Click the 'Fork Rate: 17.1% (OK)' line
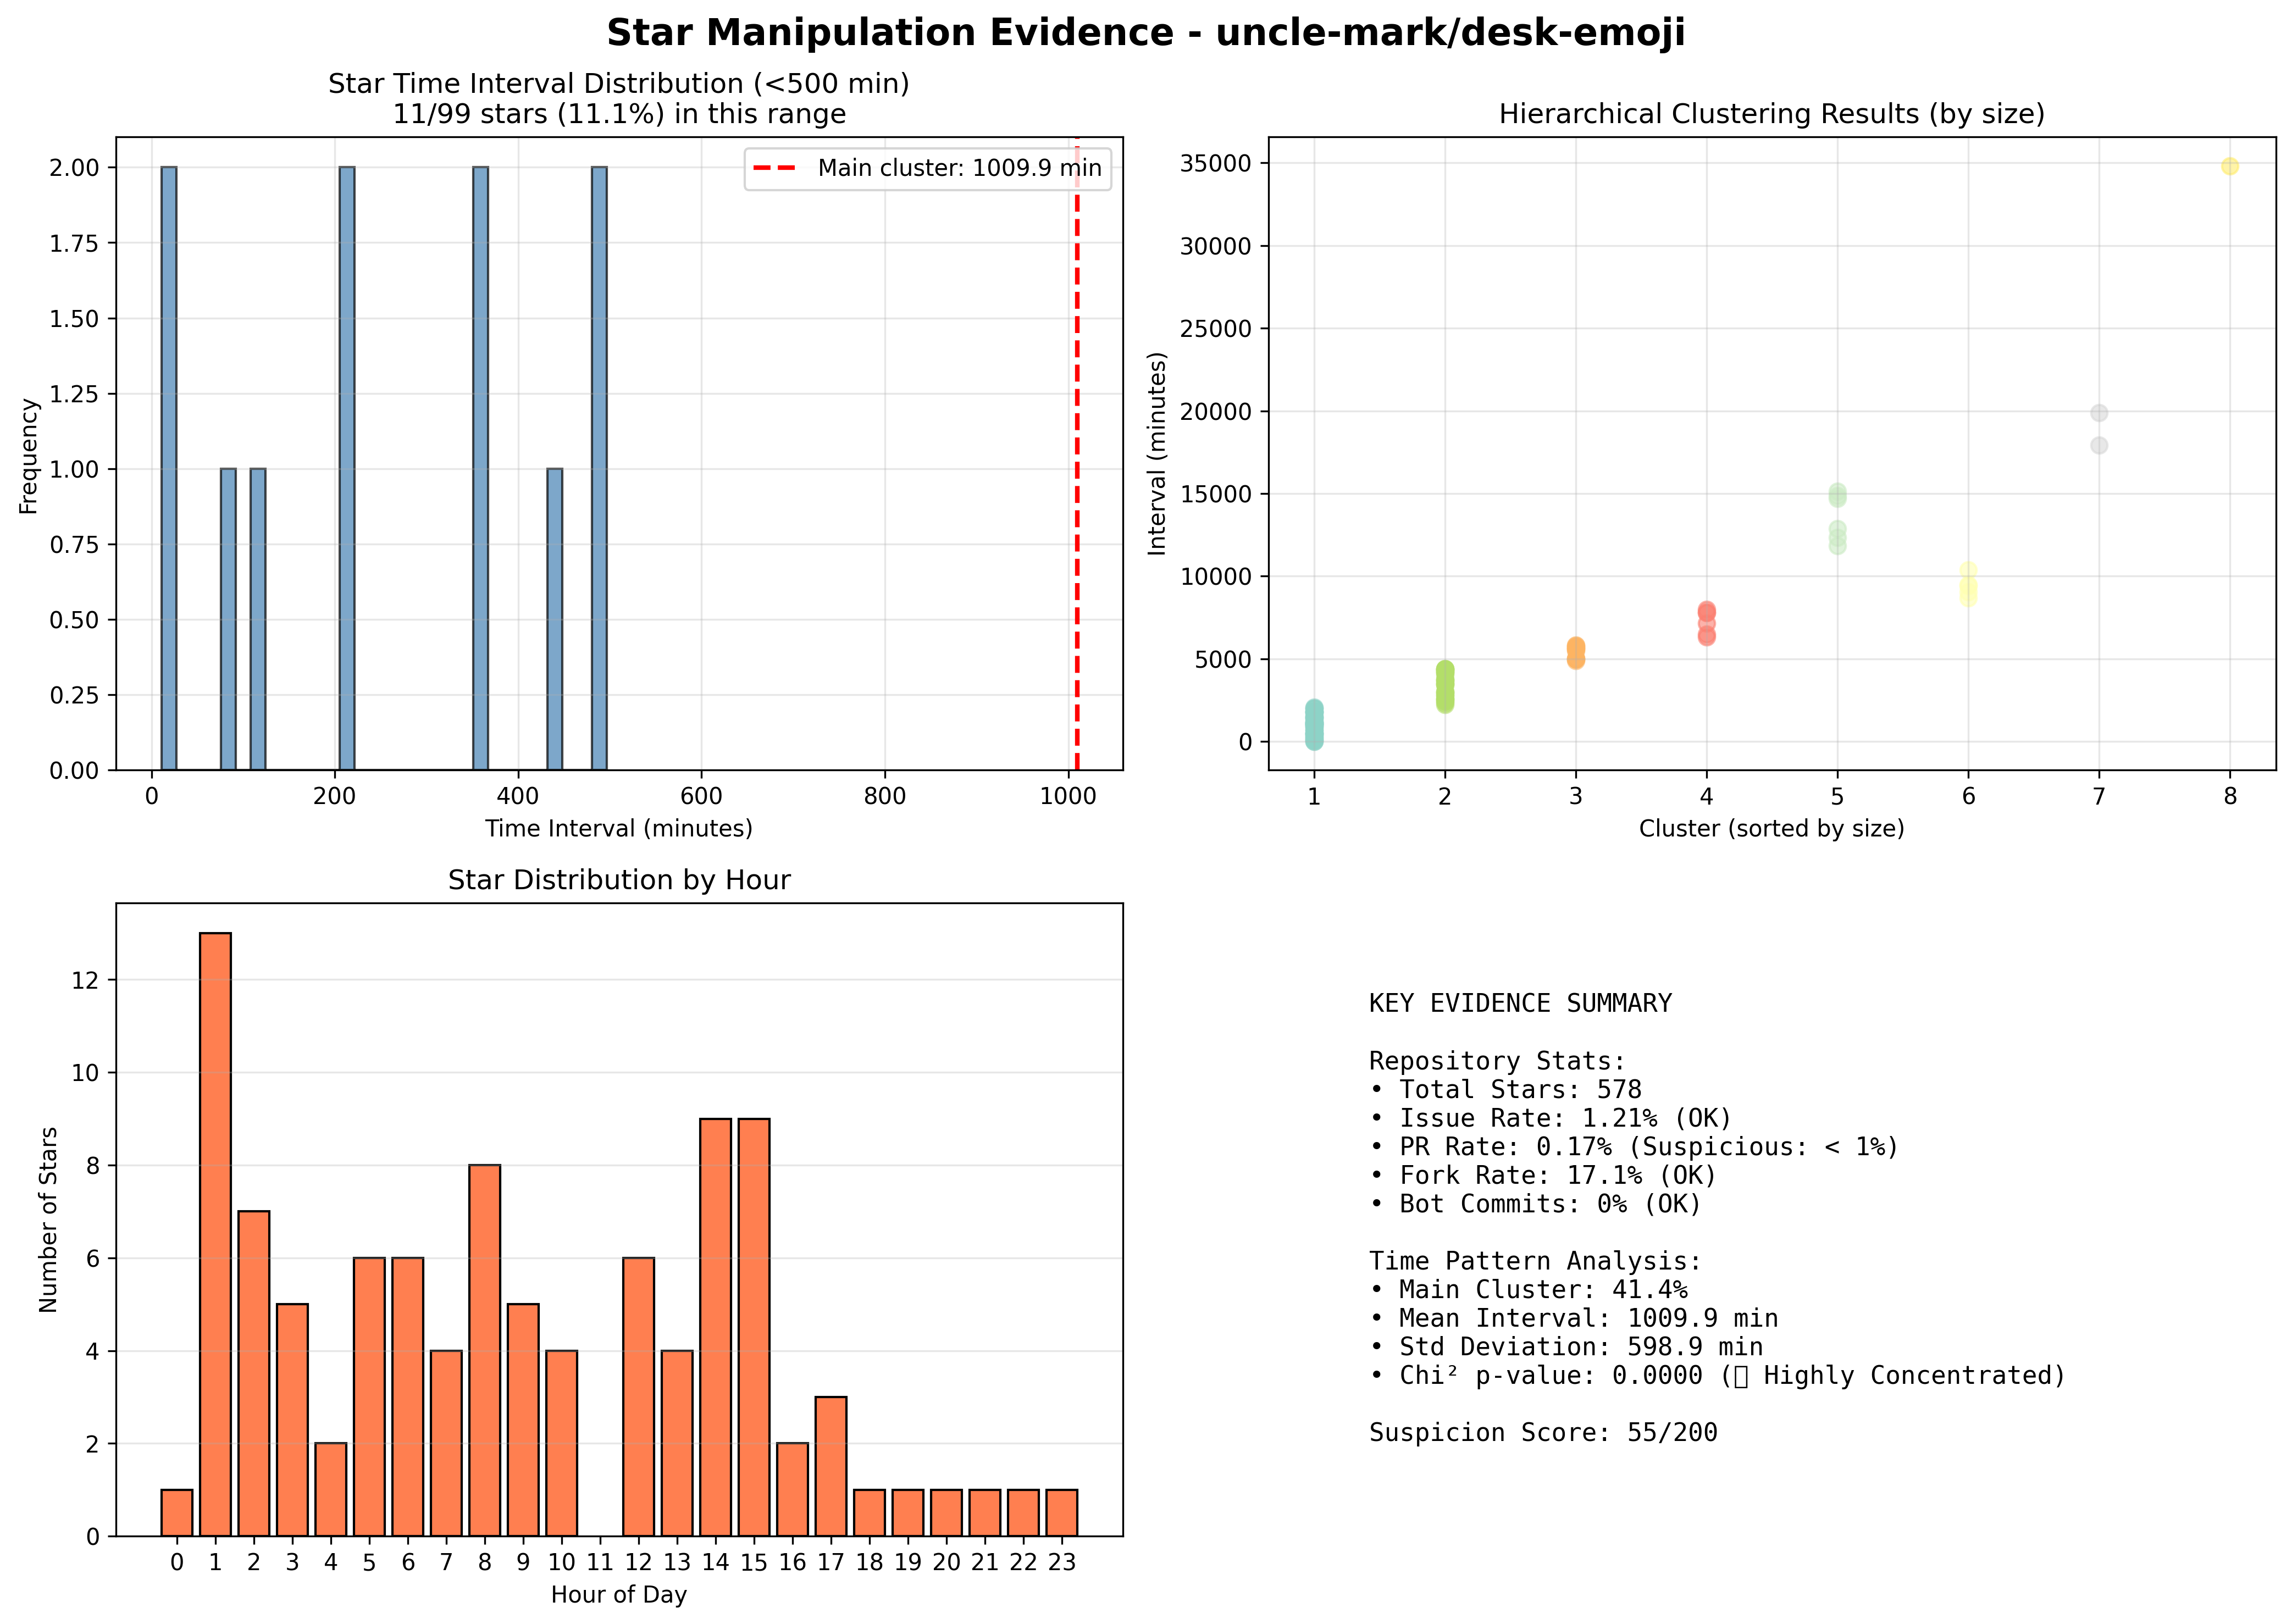Viewport: 2292px width, 1624px height. [x=1543, y=1175]
